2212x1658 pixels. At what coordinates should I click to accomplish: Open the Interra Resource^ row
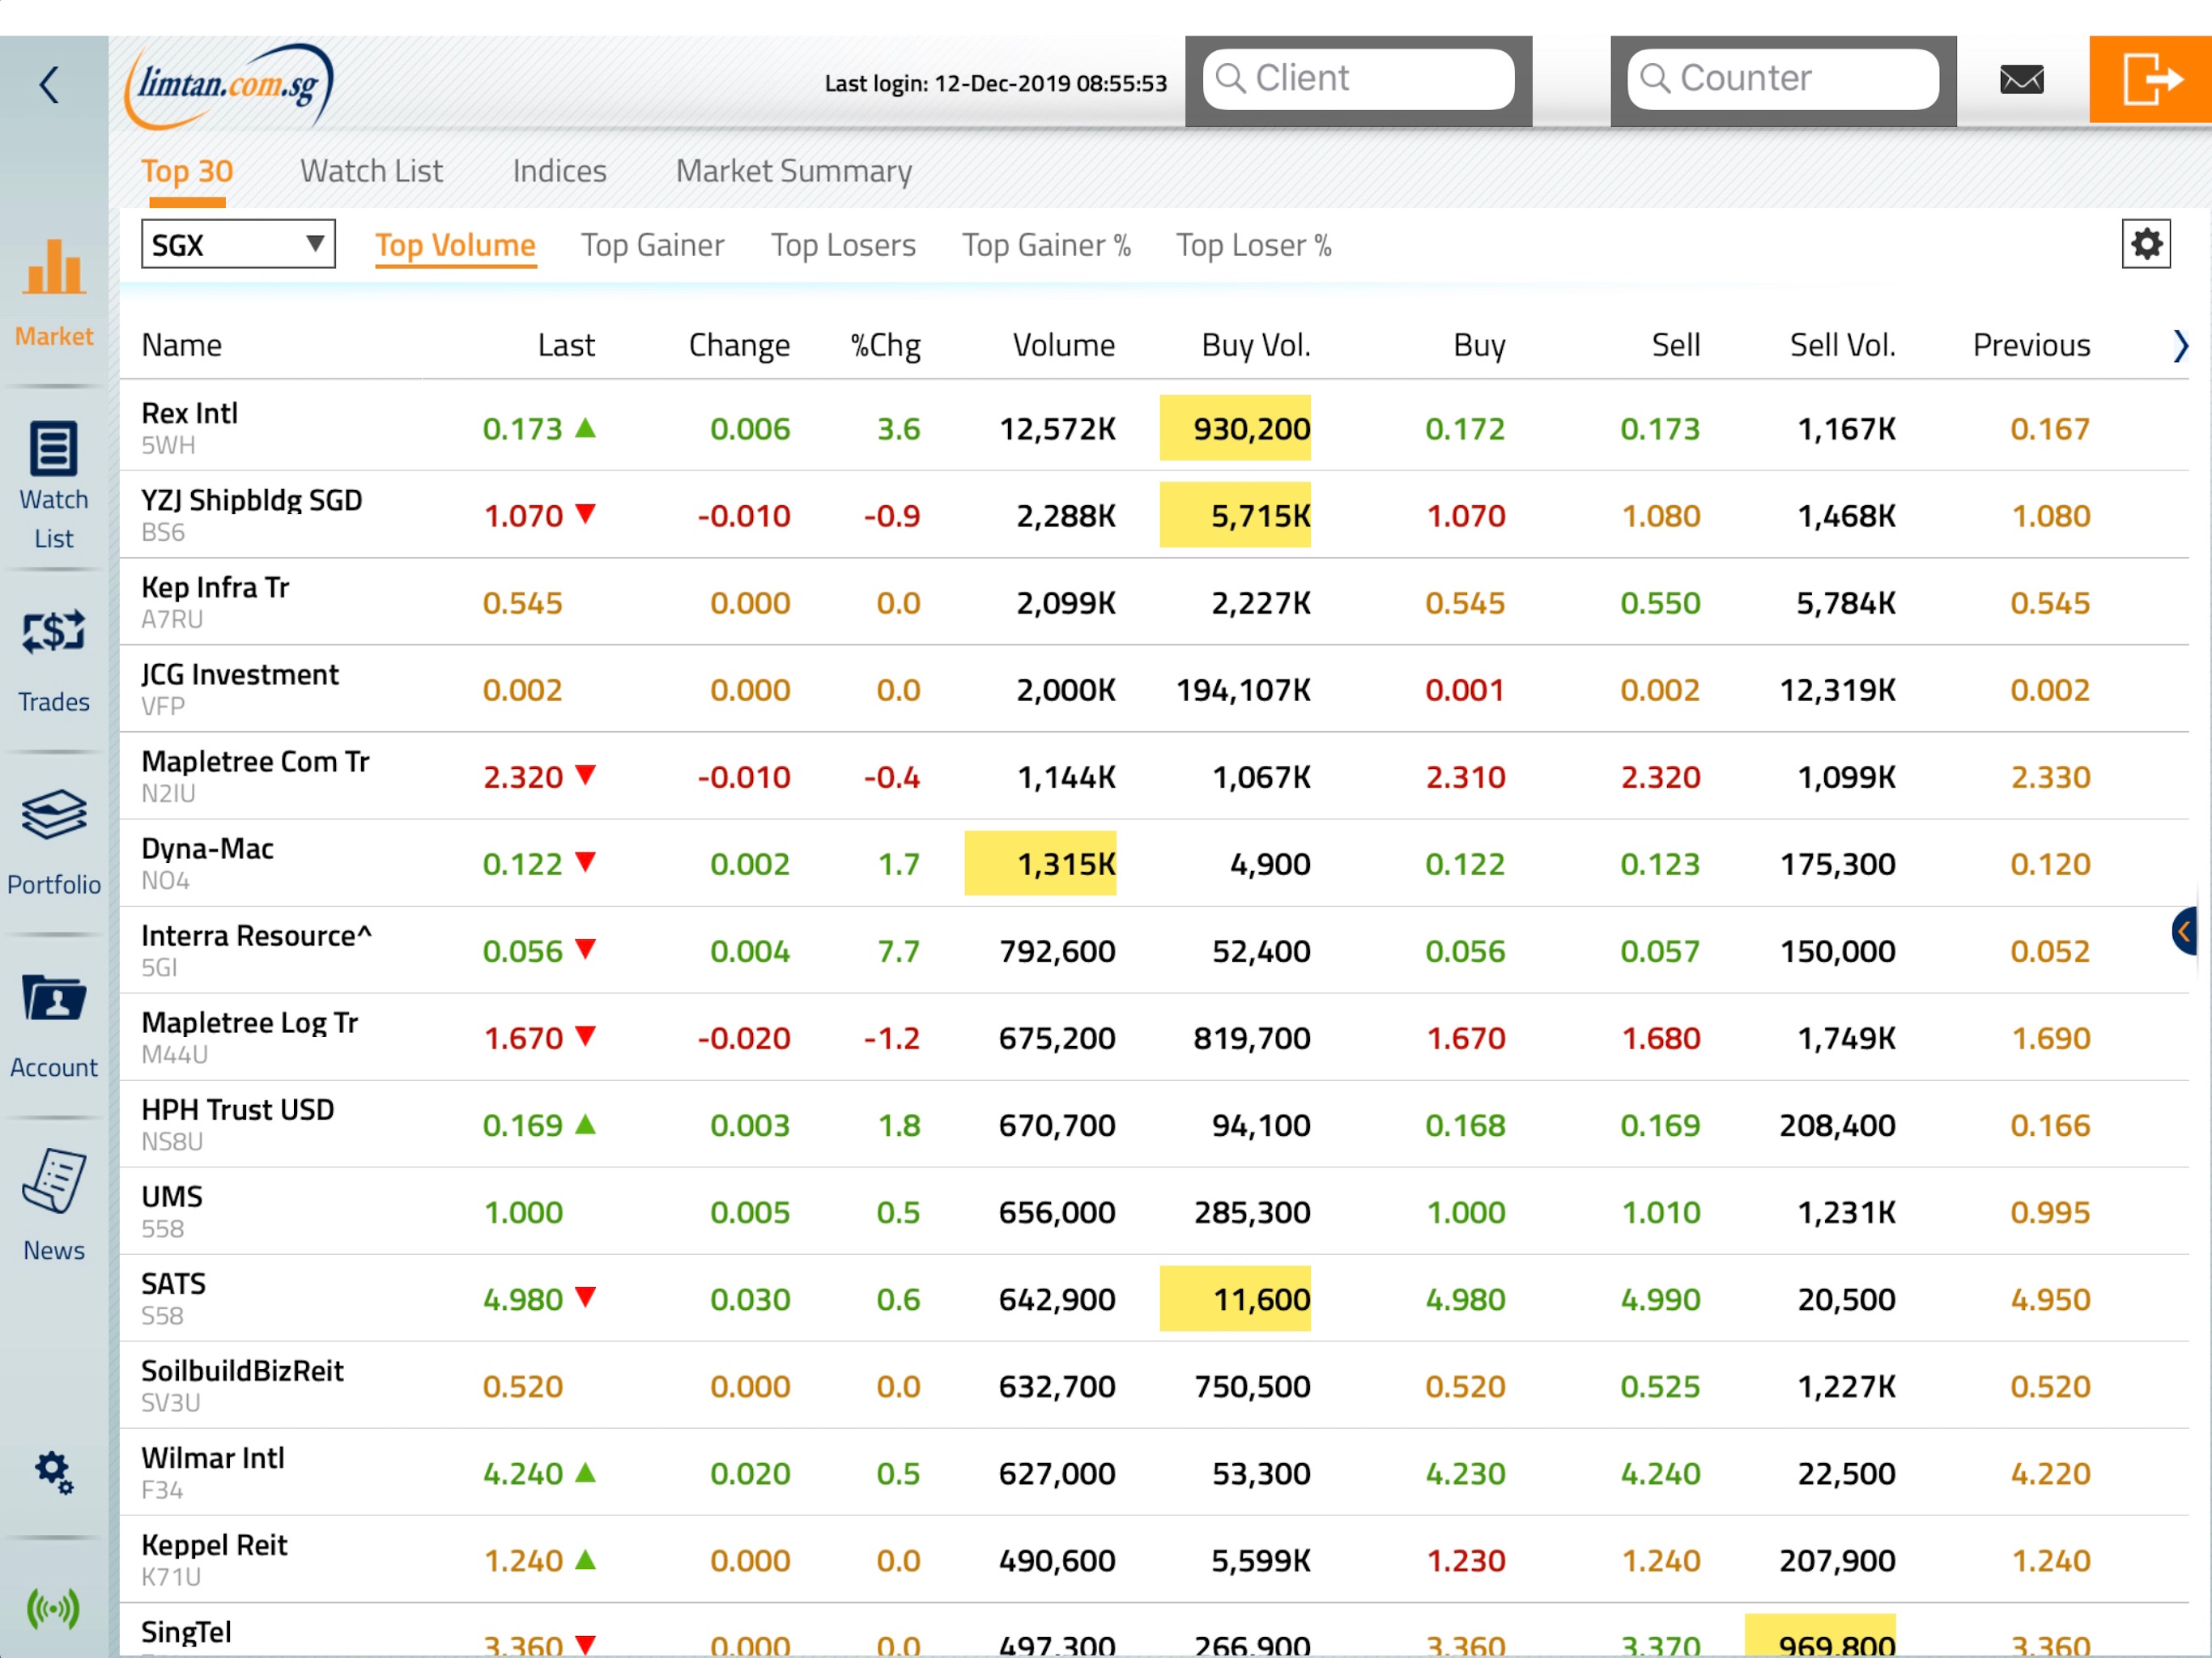click(x=1154, y=949)
